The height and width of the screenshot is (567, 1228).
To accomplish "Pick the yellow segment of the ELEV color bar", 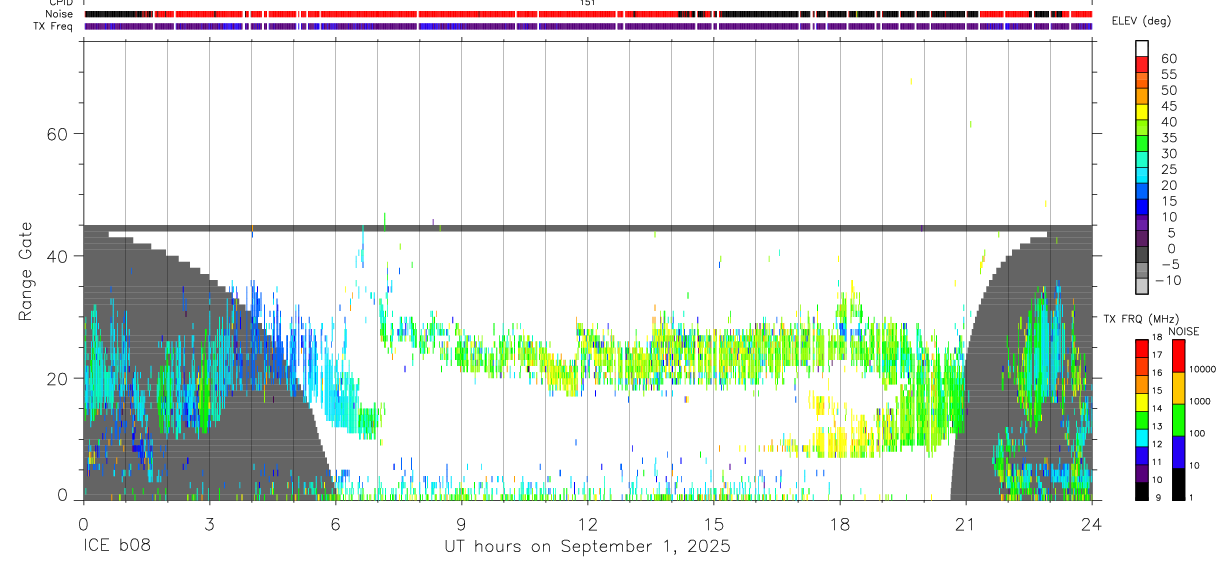I will (x=1142, y=110).
